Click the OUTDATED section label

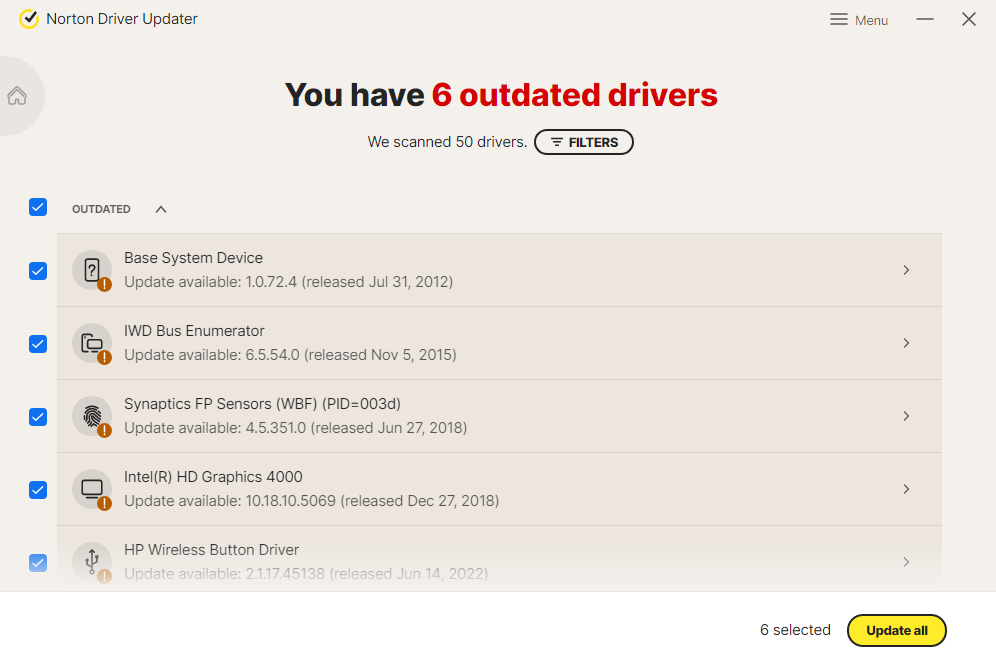(101, 209)
